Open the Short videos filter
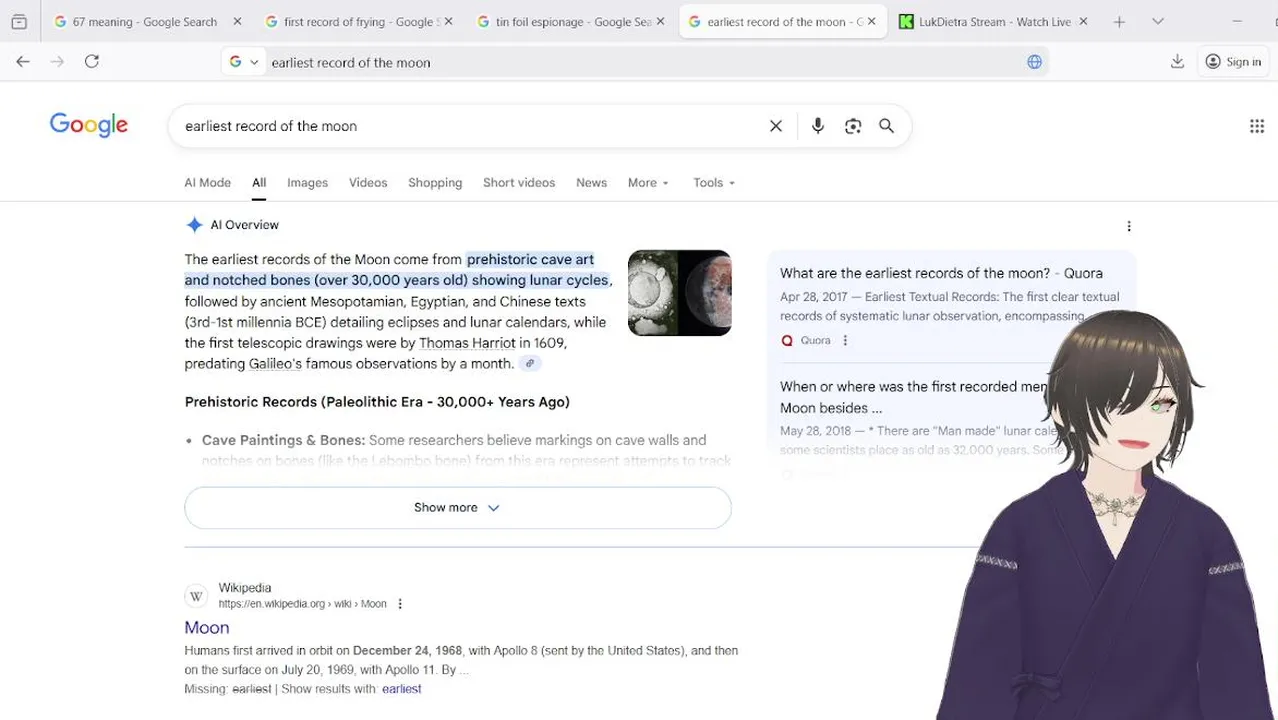The height and width of the screenshot is (720, 1278). [519, 183]
